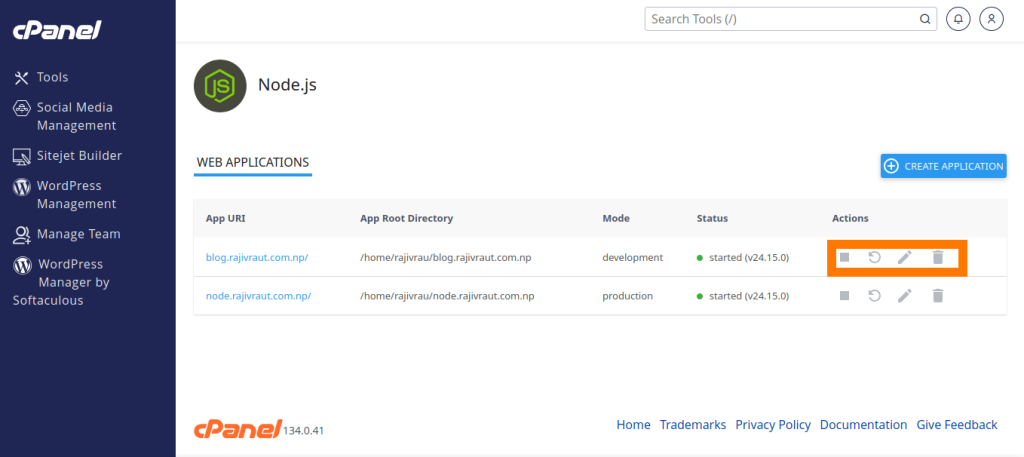Open the user account icon
This screenshot has width=1024, height=457.
[991, 19]
